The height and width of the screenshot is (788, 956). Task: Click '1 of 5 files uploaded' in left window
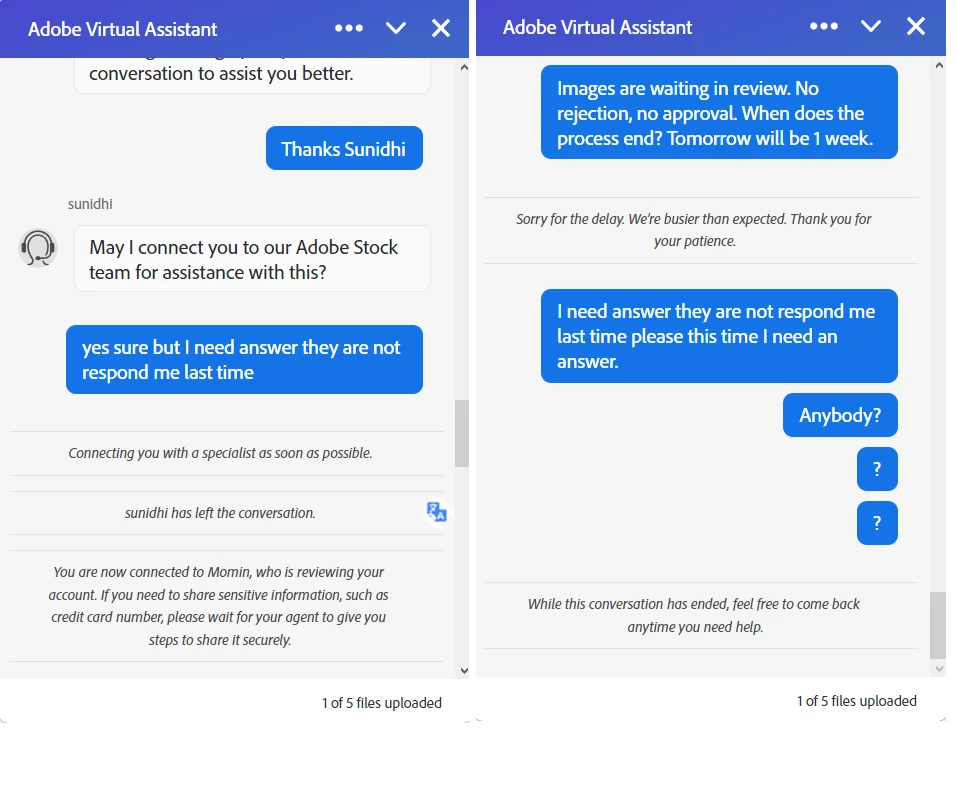[382, 703]
